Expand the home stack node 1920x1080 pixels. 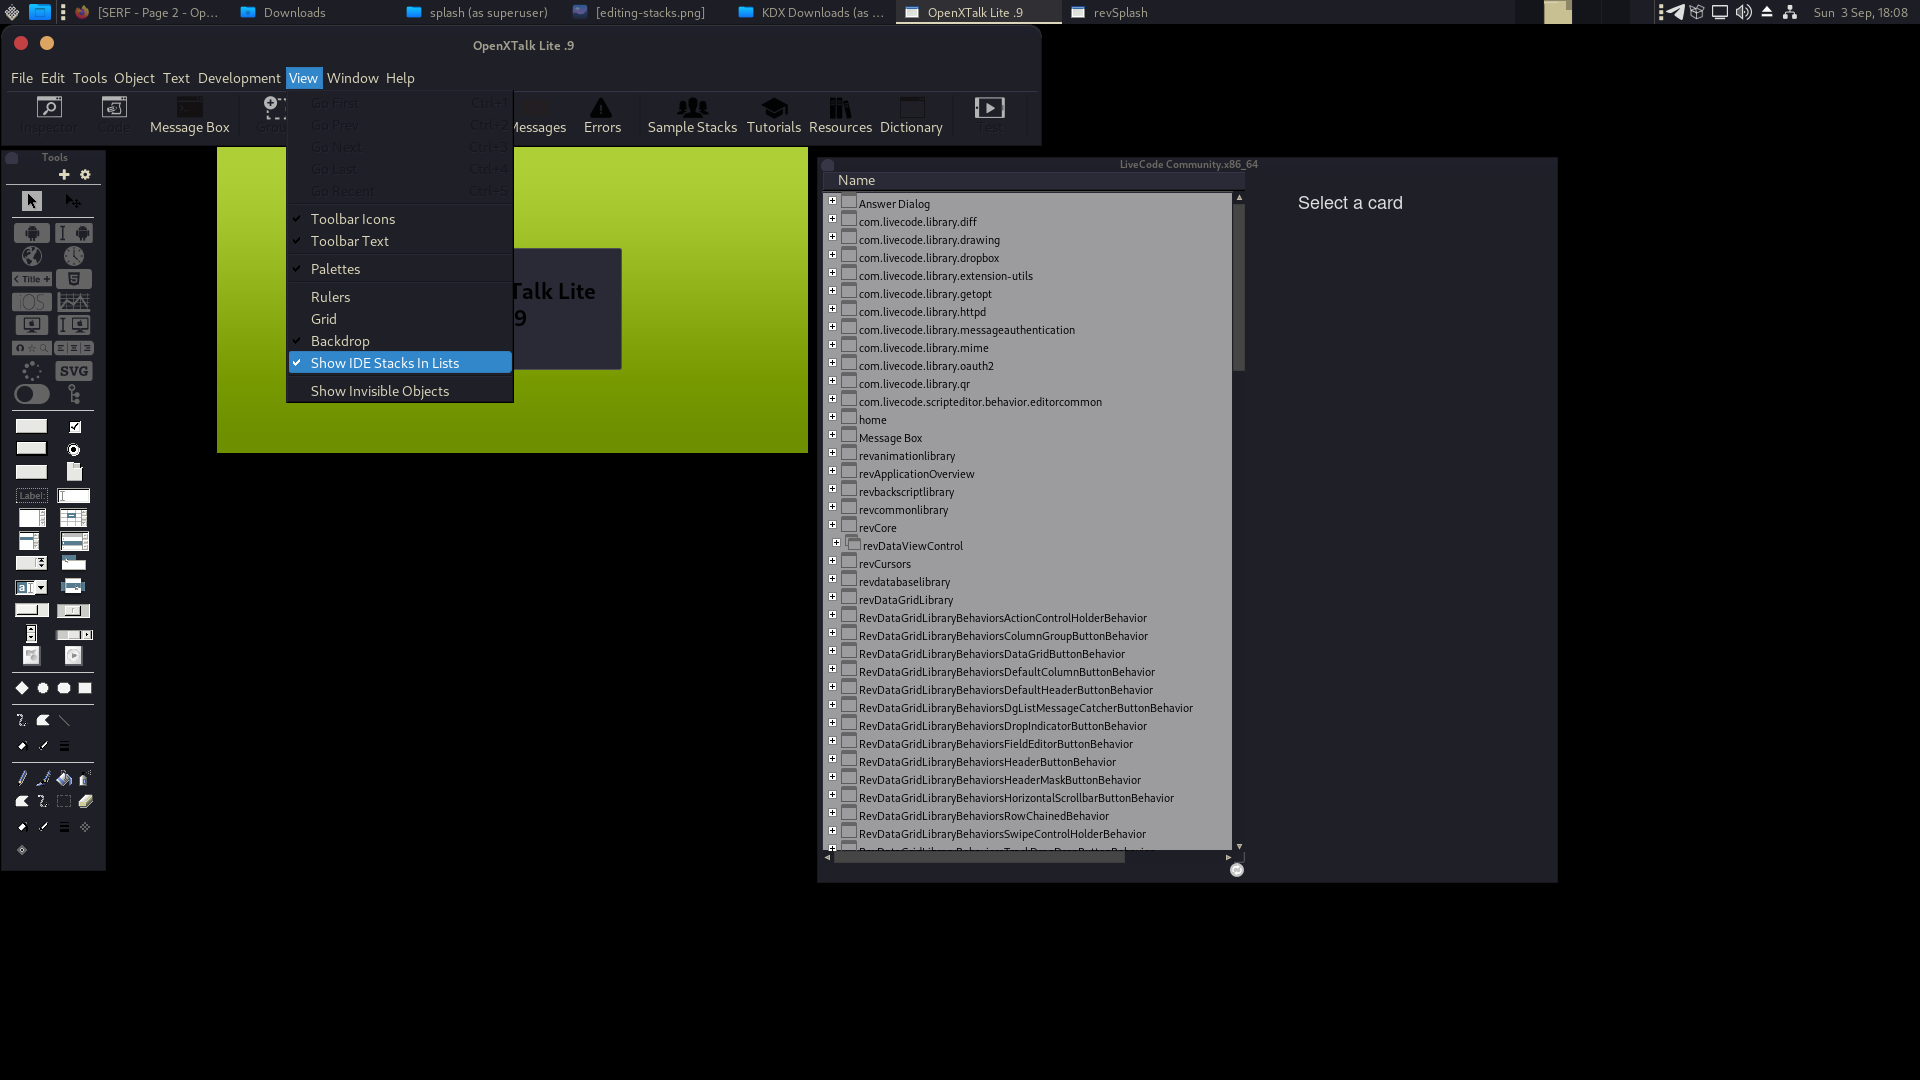pos(832,417)
